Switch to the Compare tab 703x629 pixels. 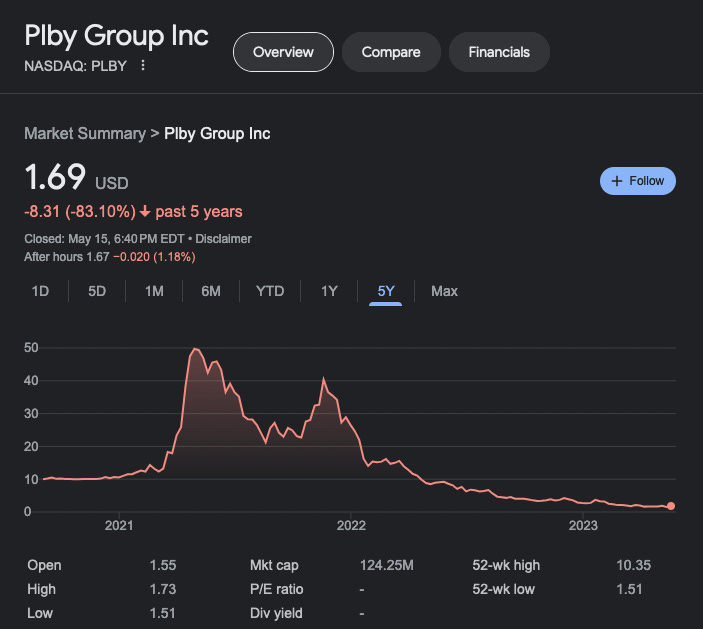(x=391, y=52)
